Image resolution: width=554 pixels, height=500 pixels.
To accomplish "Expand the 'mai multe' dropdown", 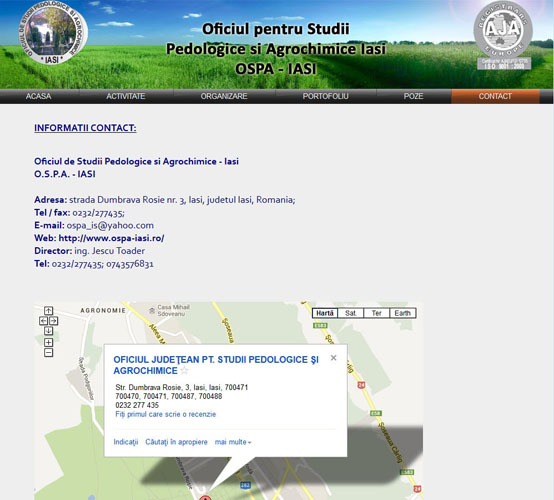I will [233, 442].
